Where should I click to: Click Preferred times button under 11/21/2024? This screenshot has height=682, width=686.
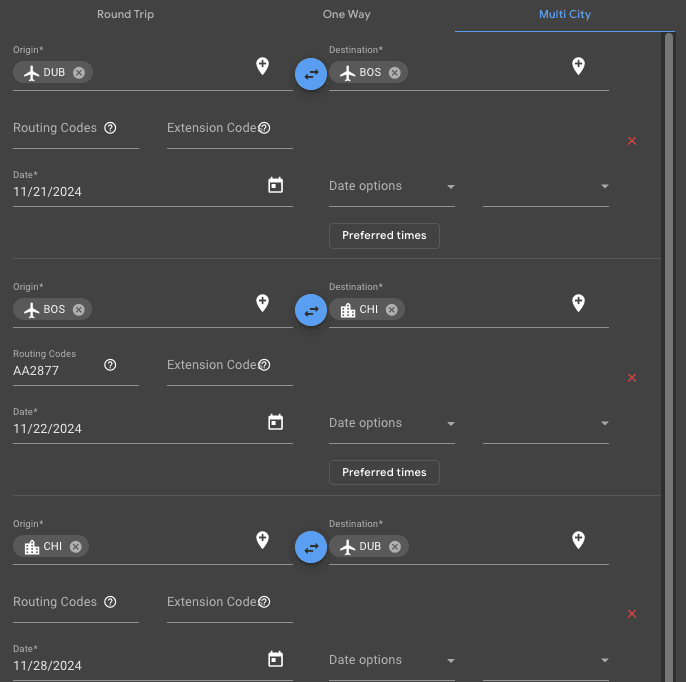(384, 236)
